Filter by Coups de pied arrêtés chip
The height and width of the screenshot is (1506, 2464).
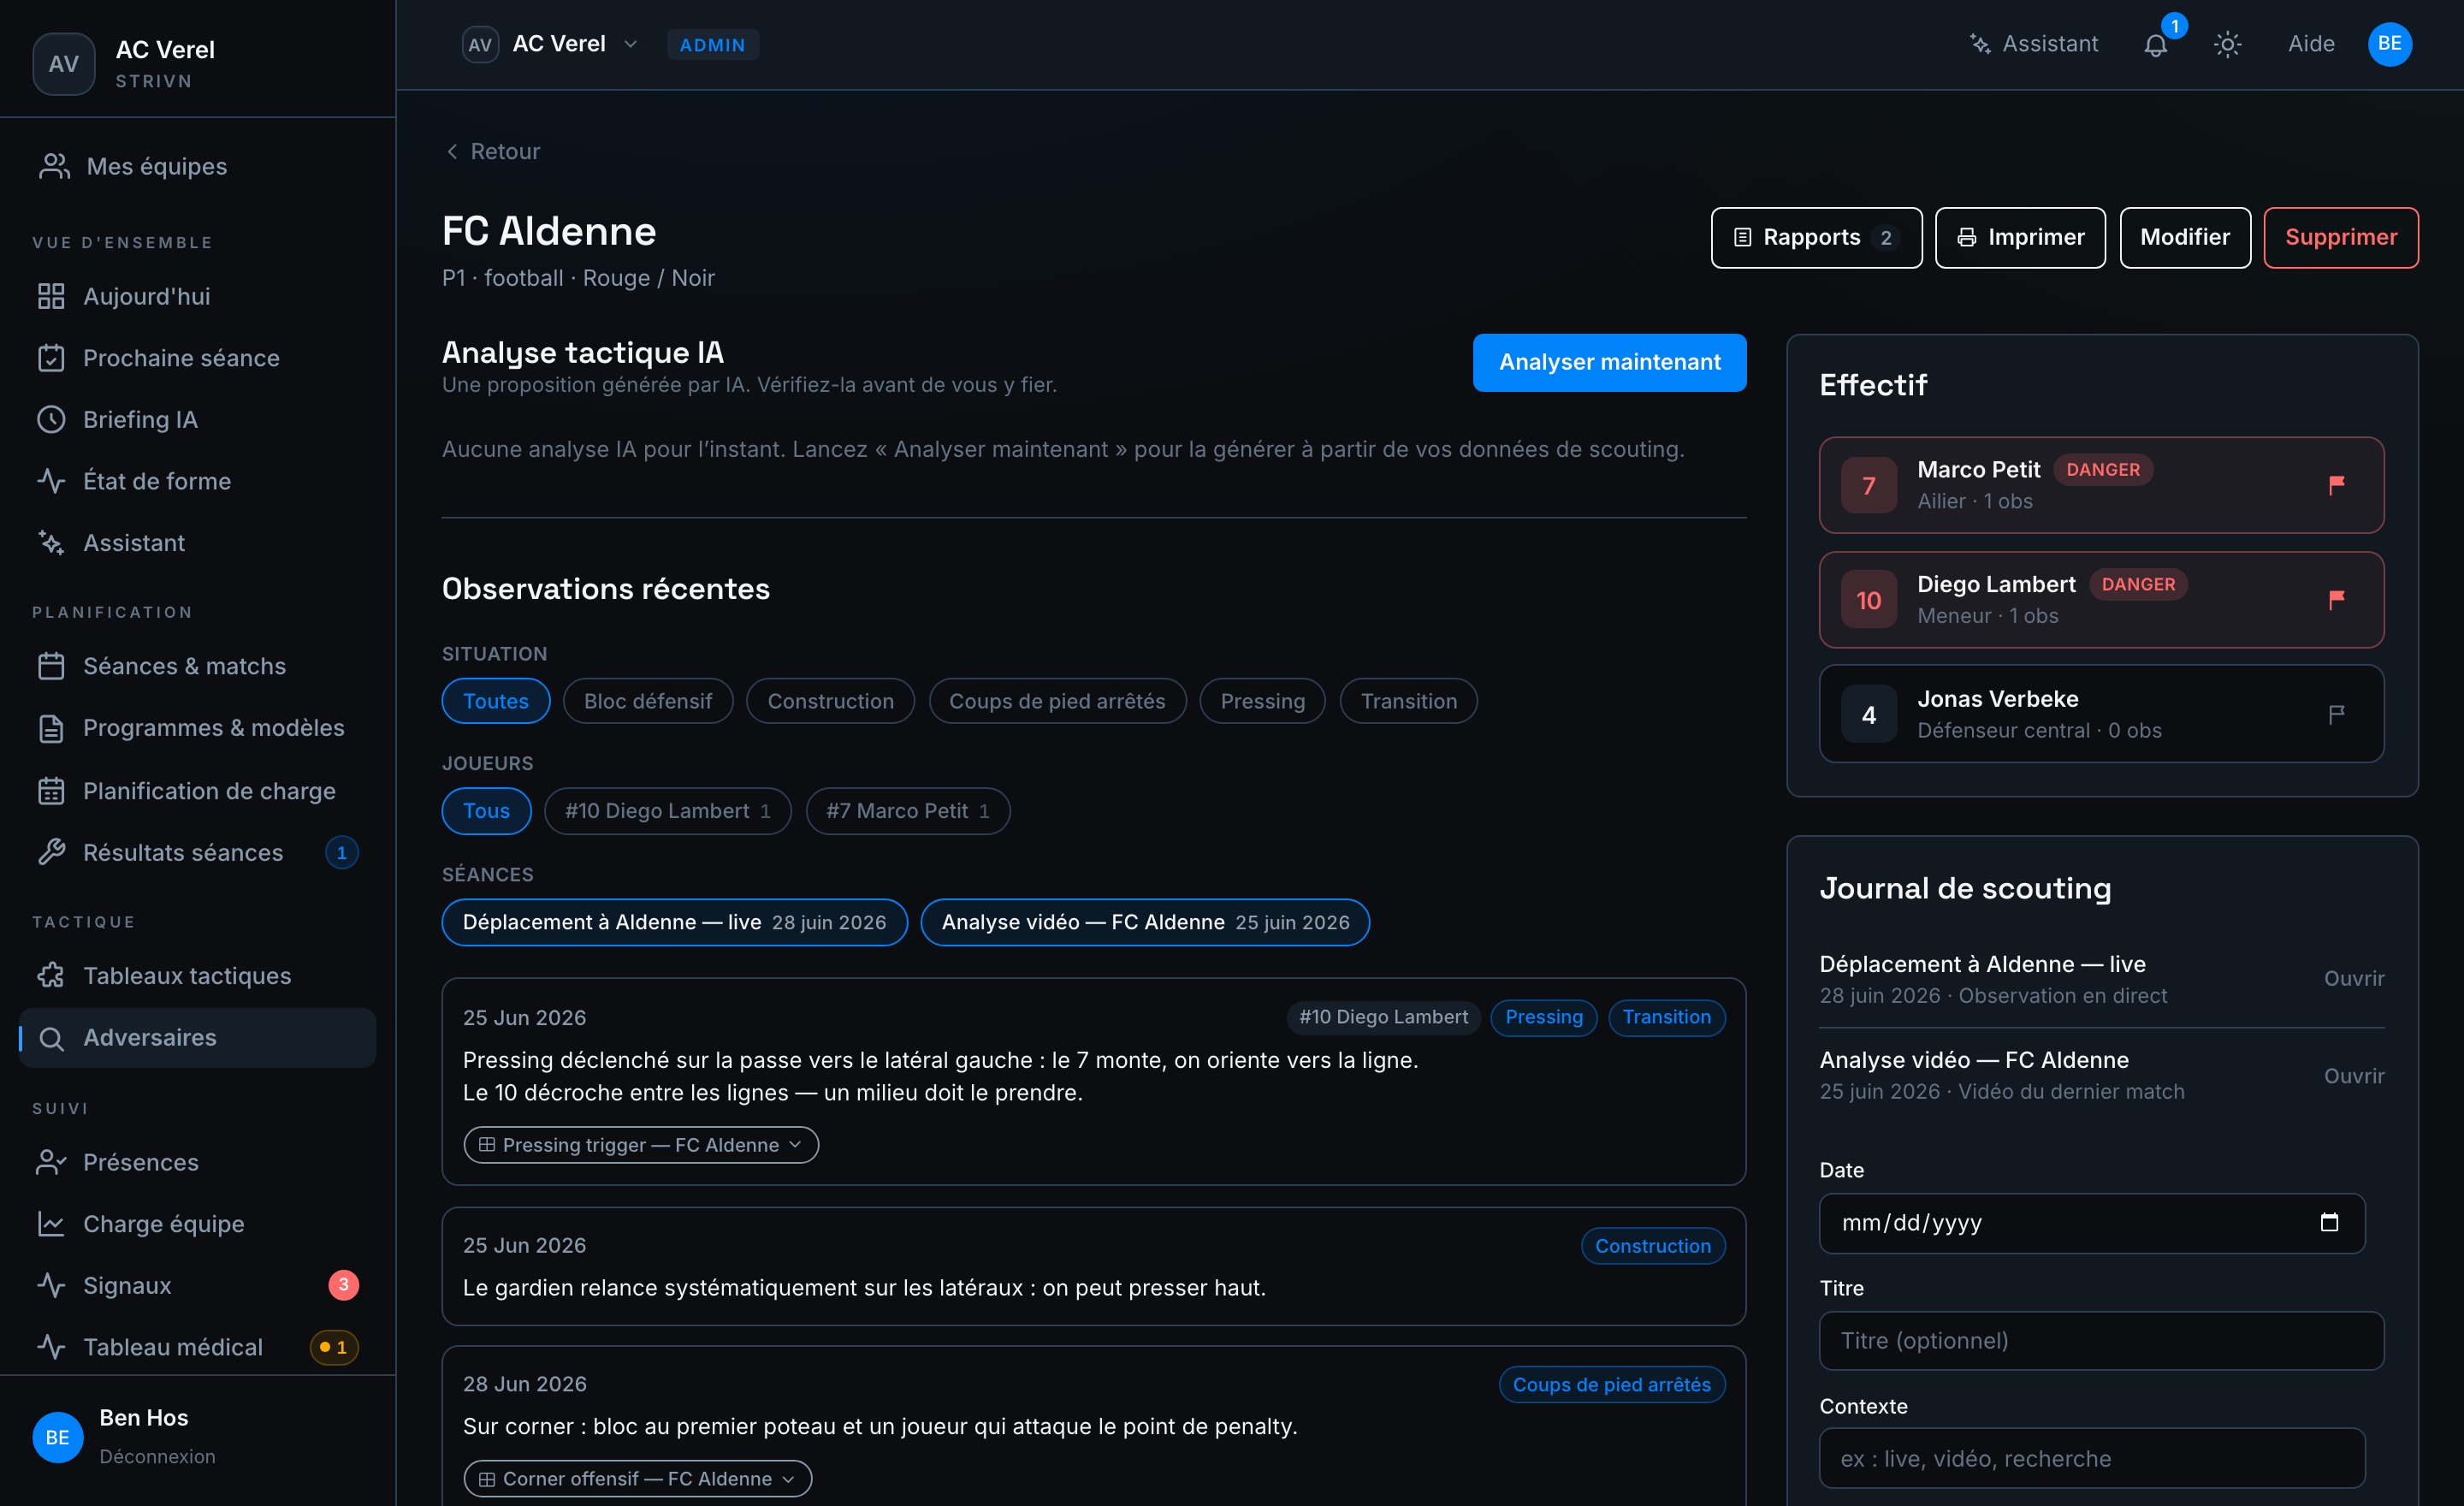pyautogui.click(x=1057, y=701)
